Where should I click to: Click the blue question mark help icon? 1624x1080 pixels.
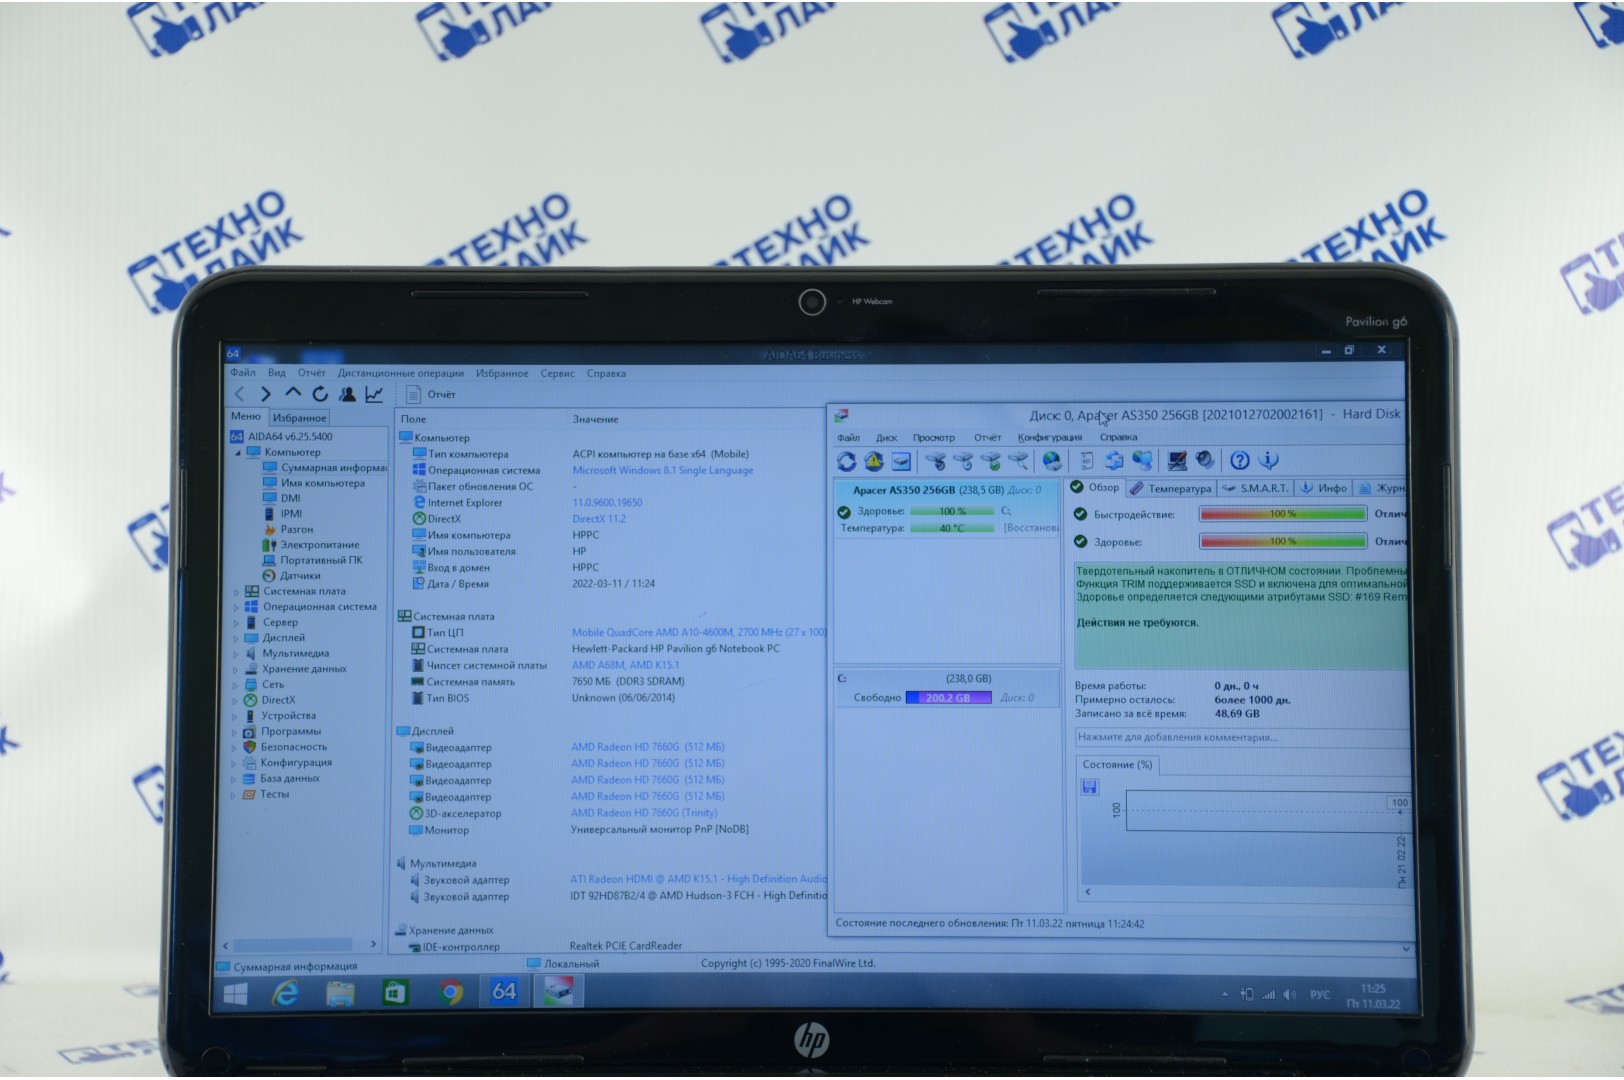pos(1239,460)
